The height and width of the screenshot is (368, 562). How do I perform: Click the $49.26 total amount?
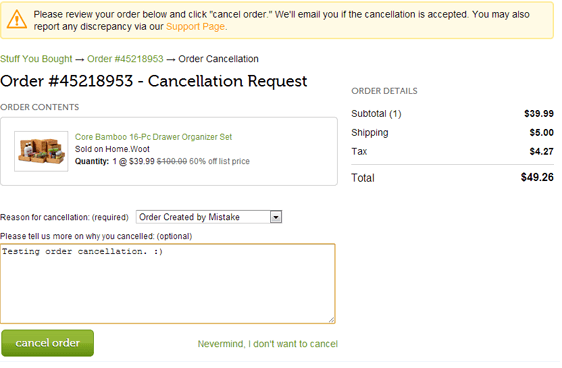[537, 177]
